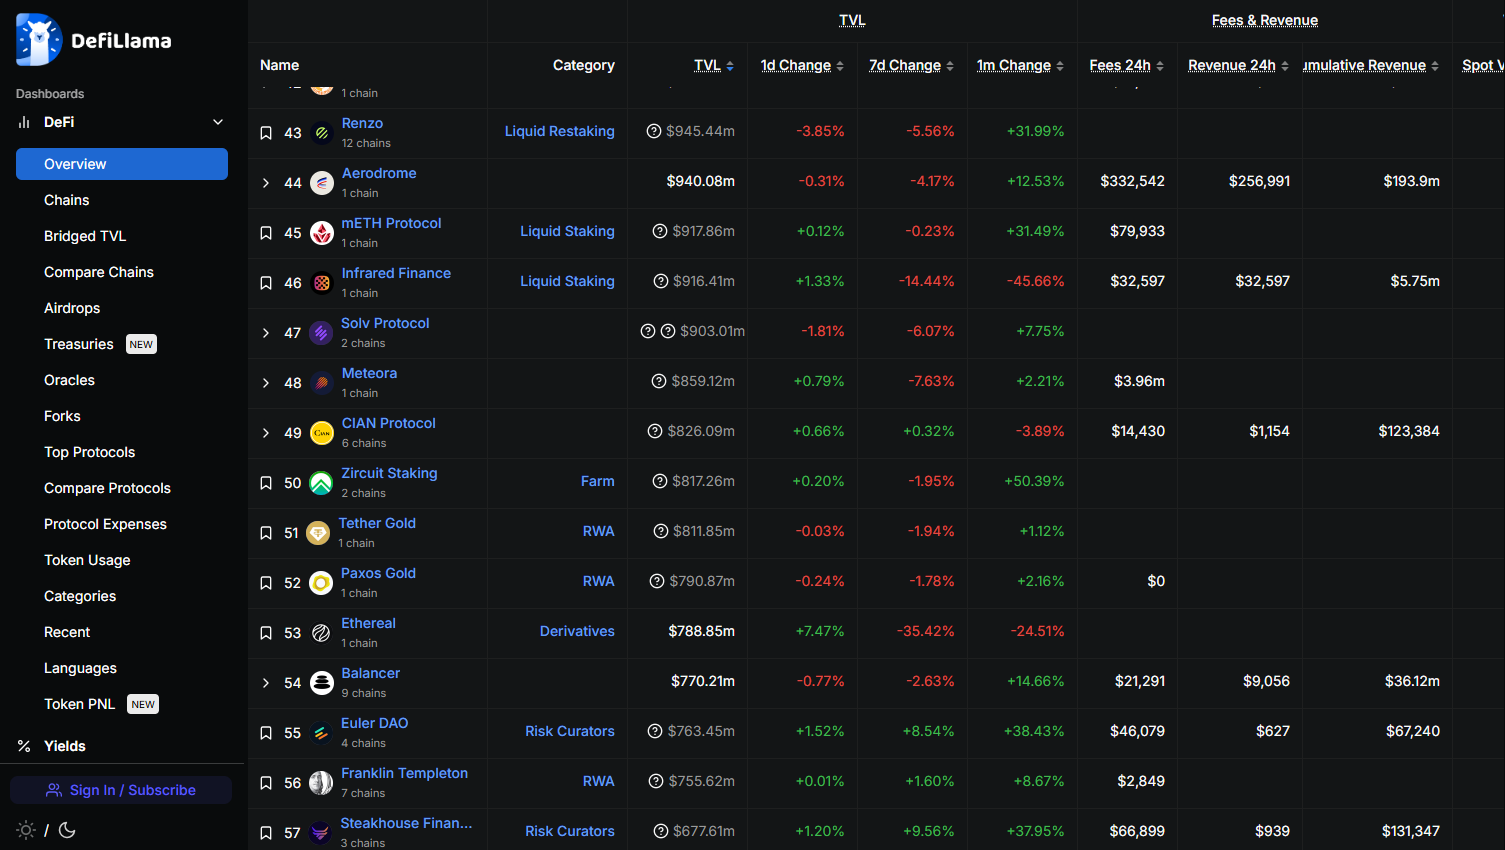The height and width of the screenshot is (850, 1505).
Task: Expand the Balancer row
Action: click(266, 683)
